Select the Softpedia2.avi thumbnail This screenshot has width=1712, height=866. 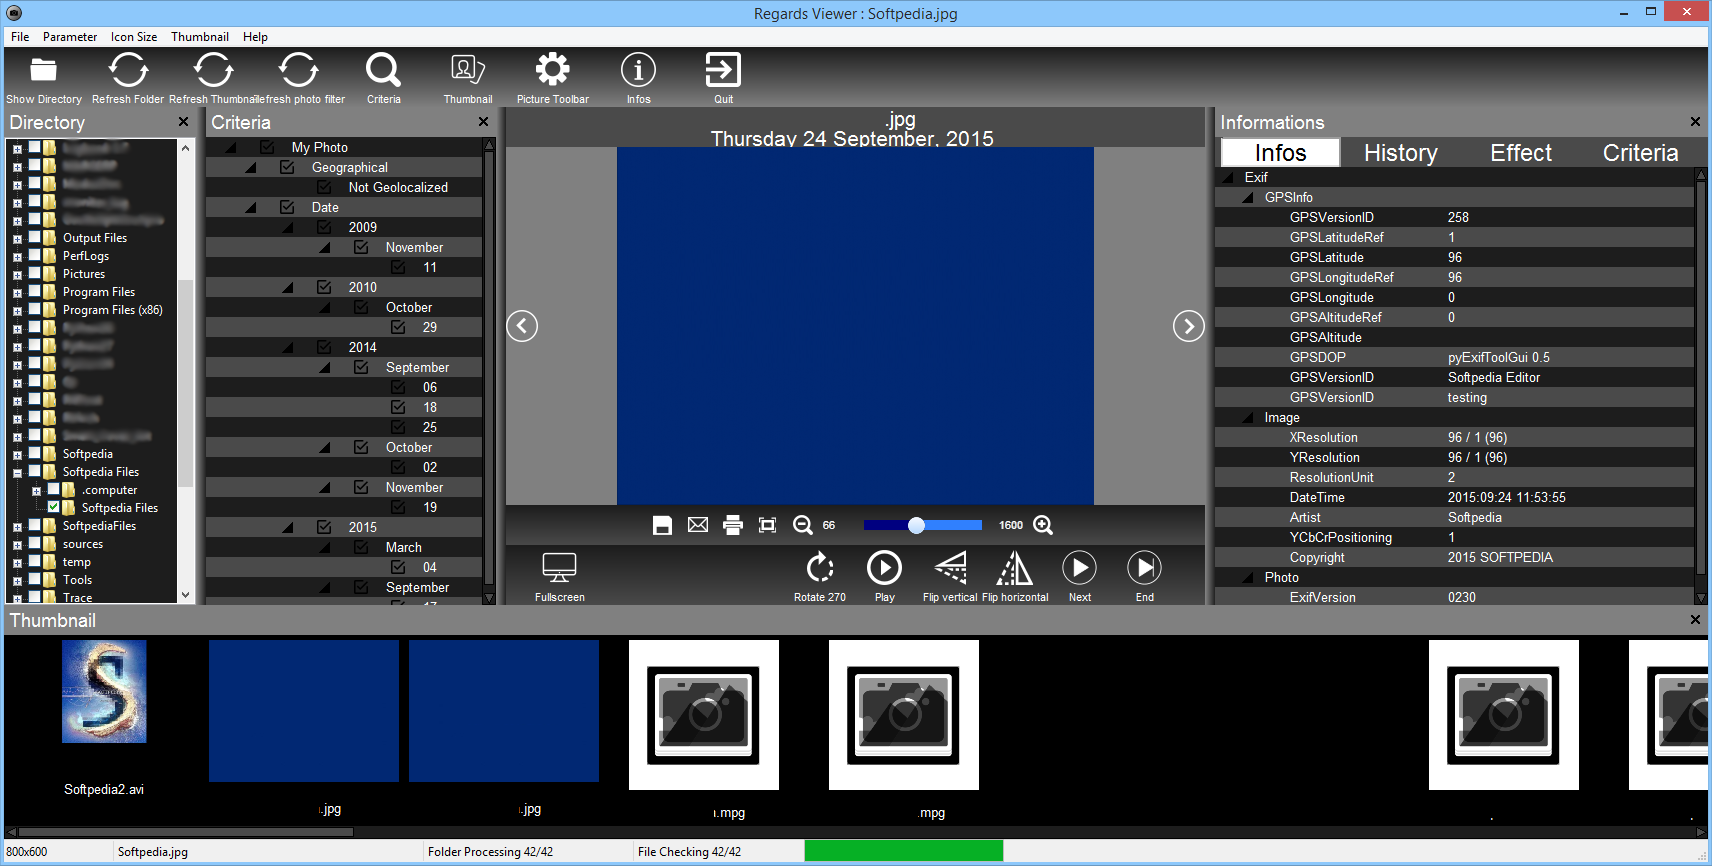coord(104,692)
